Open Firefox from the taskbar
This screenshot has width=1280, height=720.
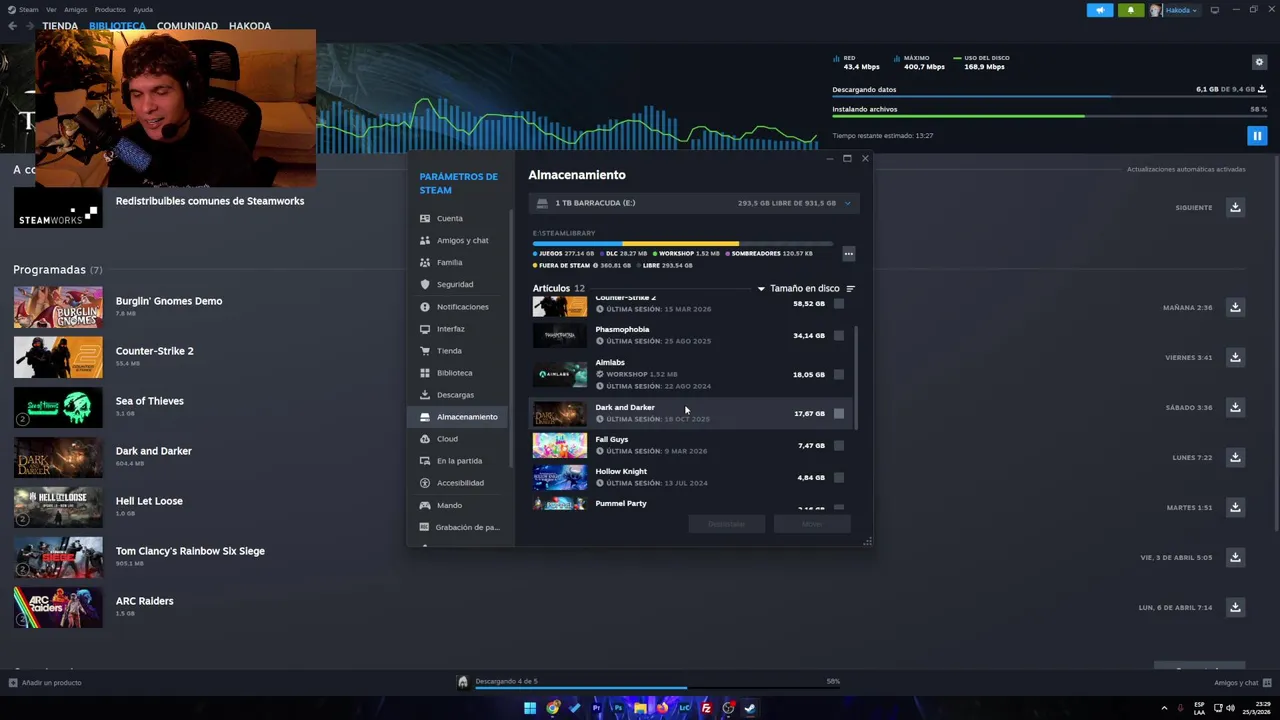tap(662, 708)
